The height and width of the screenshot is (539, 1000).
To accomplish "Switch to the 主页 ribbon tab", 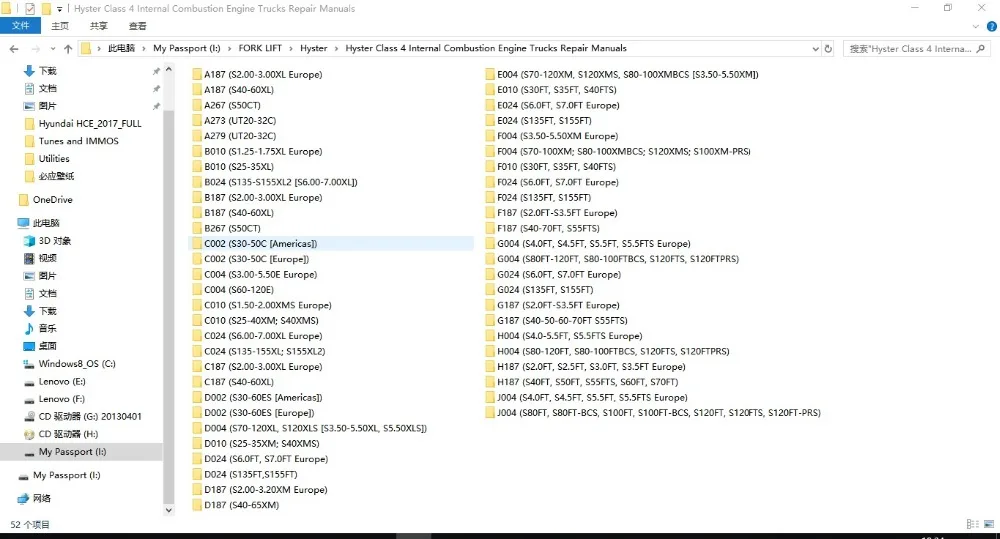I will pos(60,26).
